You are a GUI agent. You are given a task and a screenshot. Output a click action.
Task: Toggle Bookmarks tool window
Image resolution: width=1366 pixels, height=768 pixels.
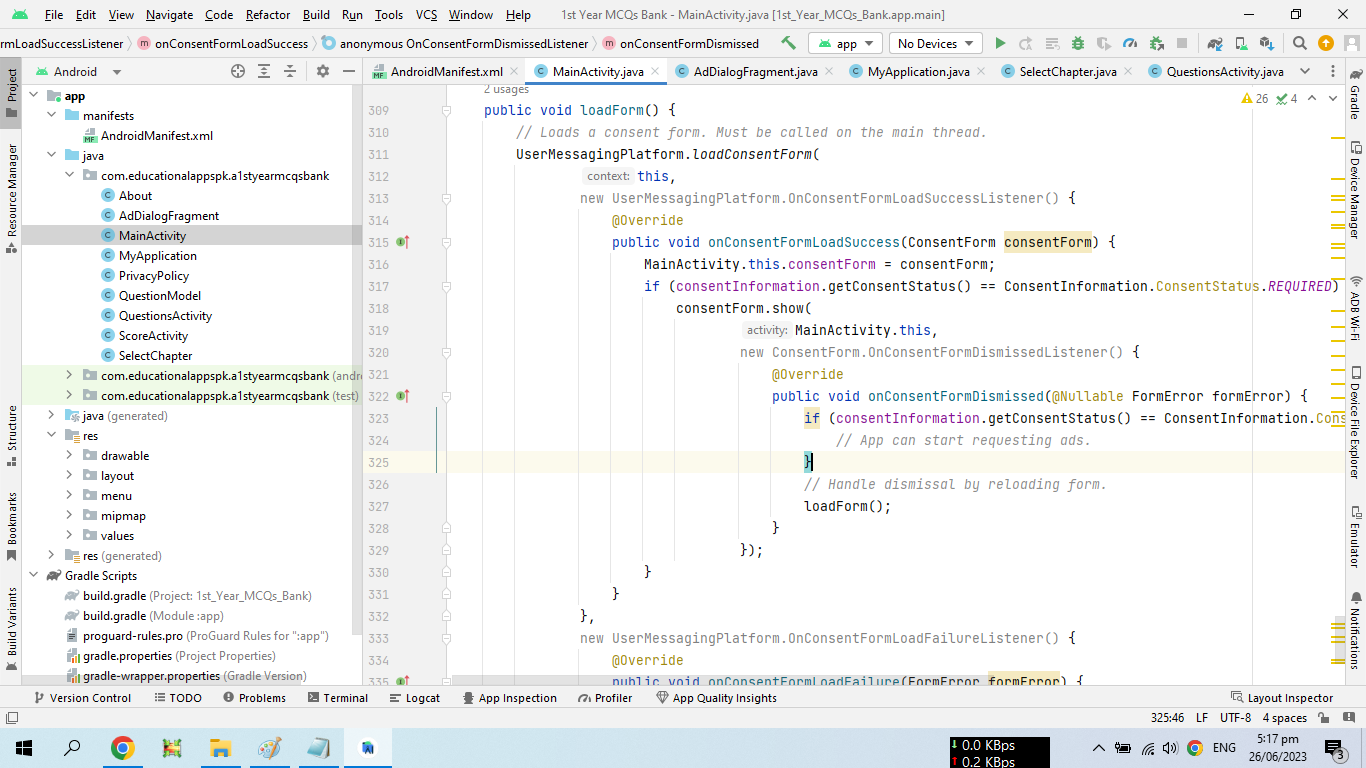[11, 525]
